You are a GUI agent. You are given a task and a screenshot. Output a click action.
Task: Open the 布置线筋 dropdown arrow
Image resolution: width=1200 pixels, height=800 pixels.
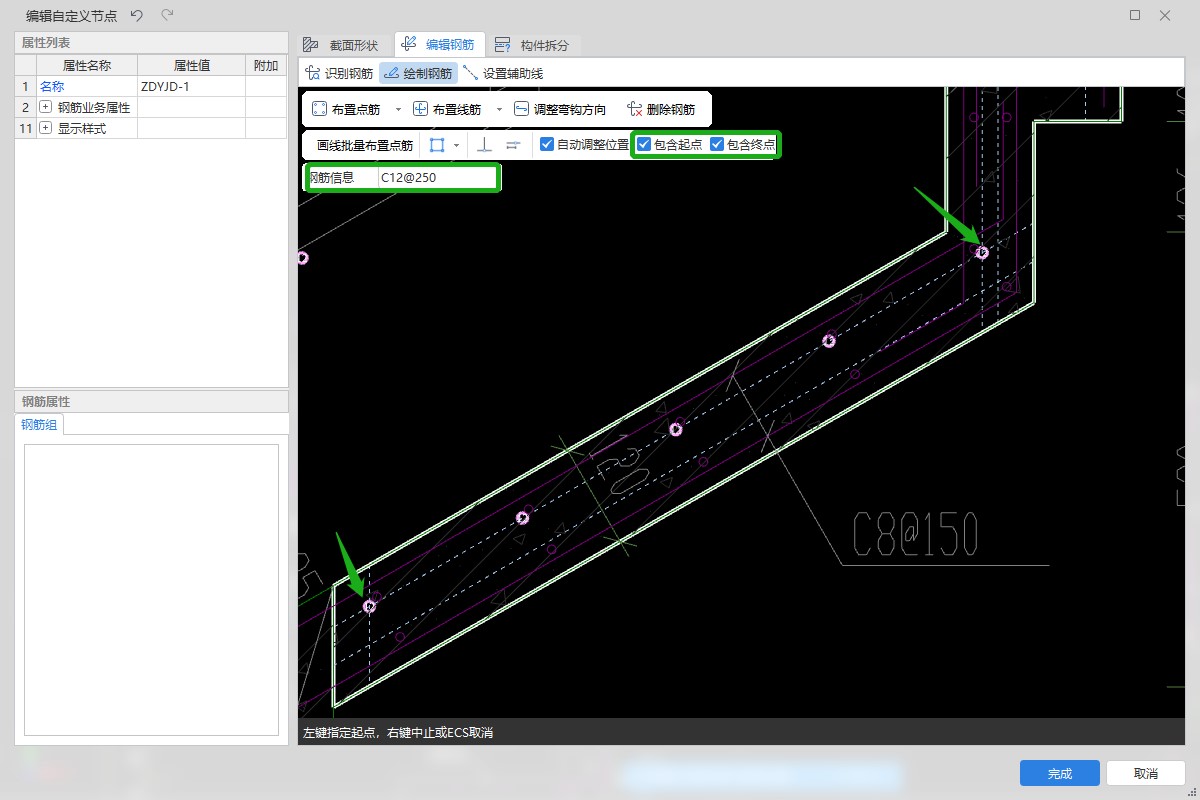click(x=499, y=109)
